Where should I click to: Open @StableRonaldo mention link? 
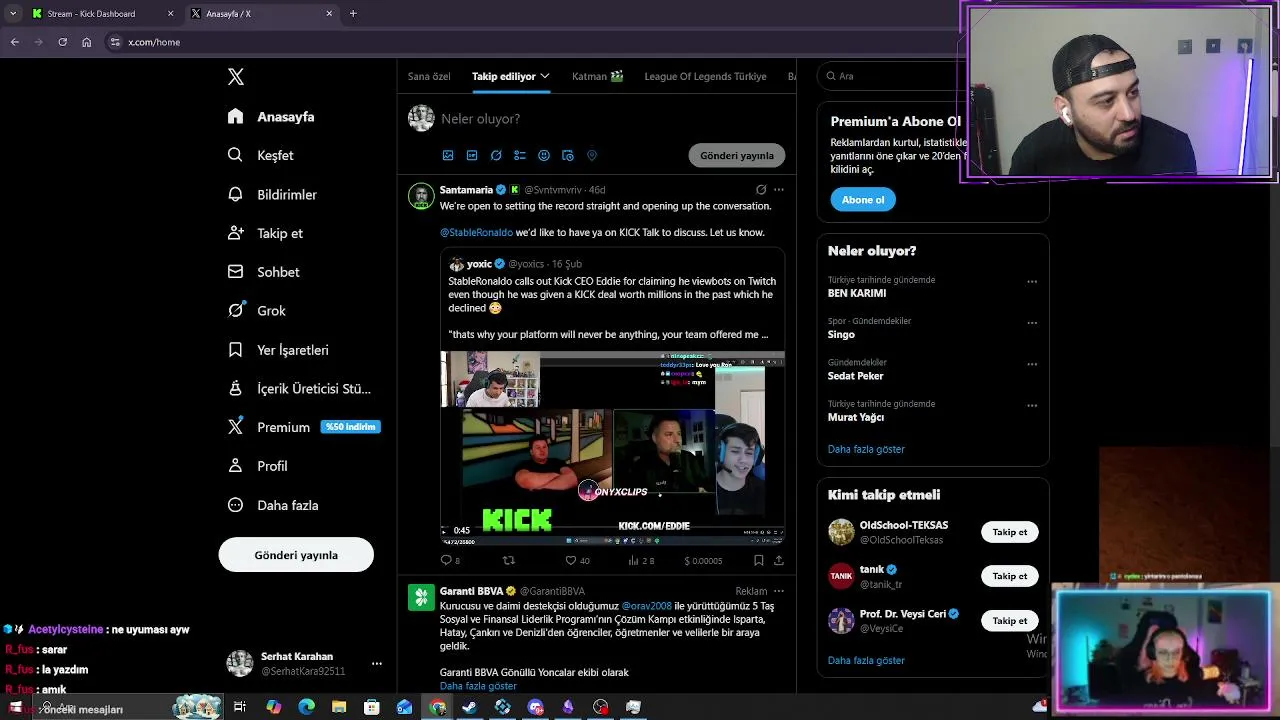pos(476,233)
